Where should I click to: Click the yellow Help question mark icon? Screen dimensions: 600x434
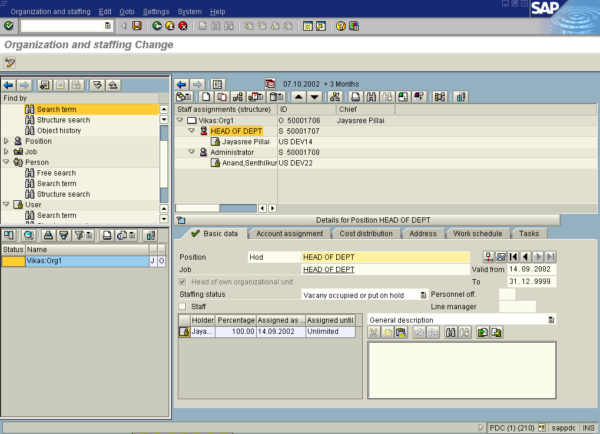[341, 26]
